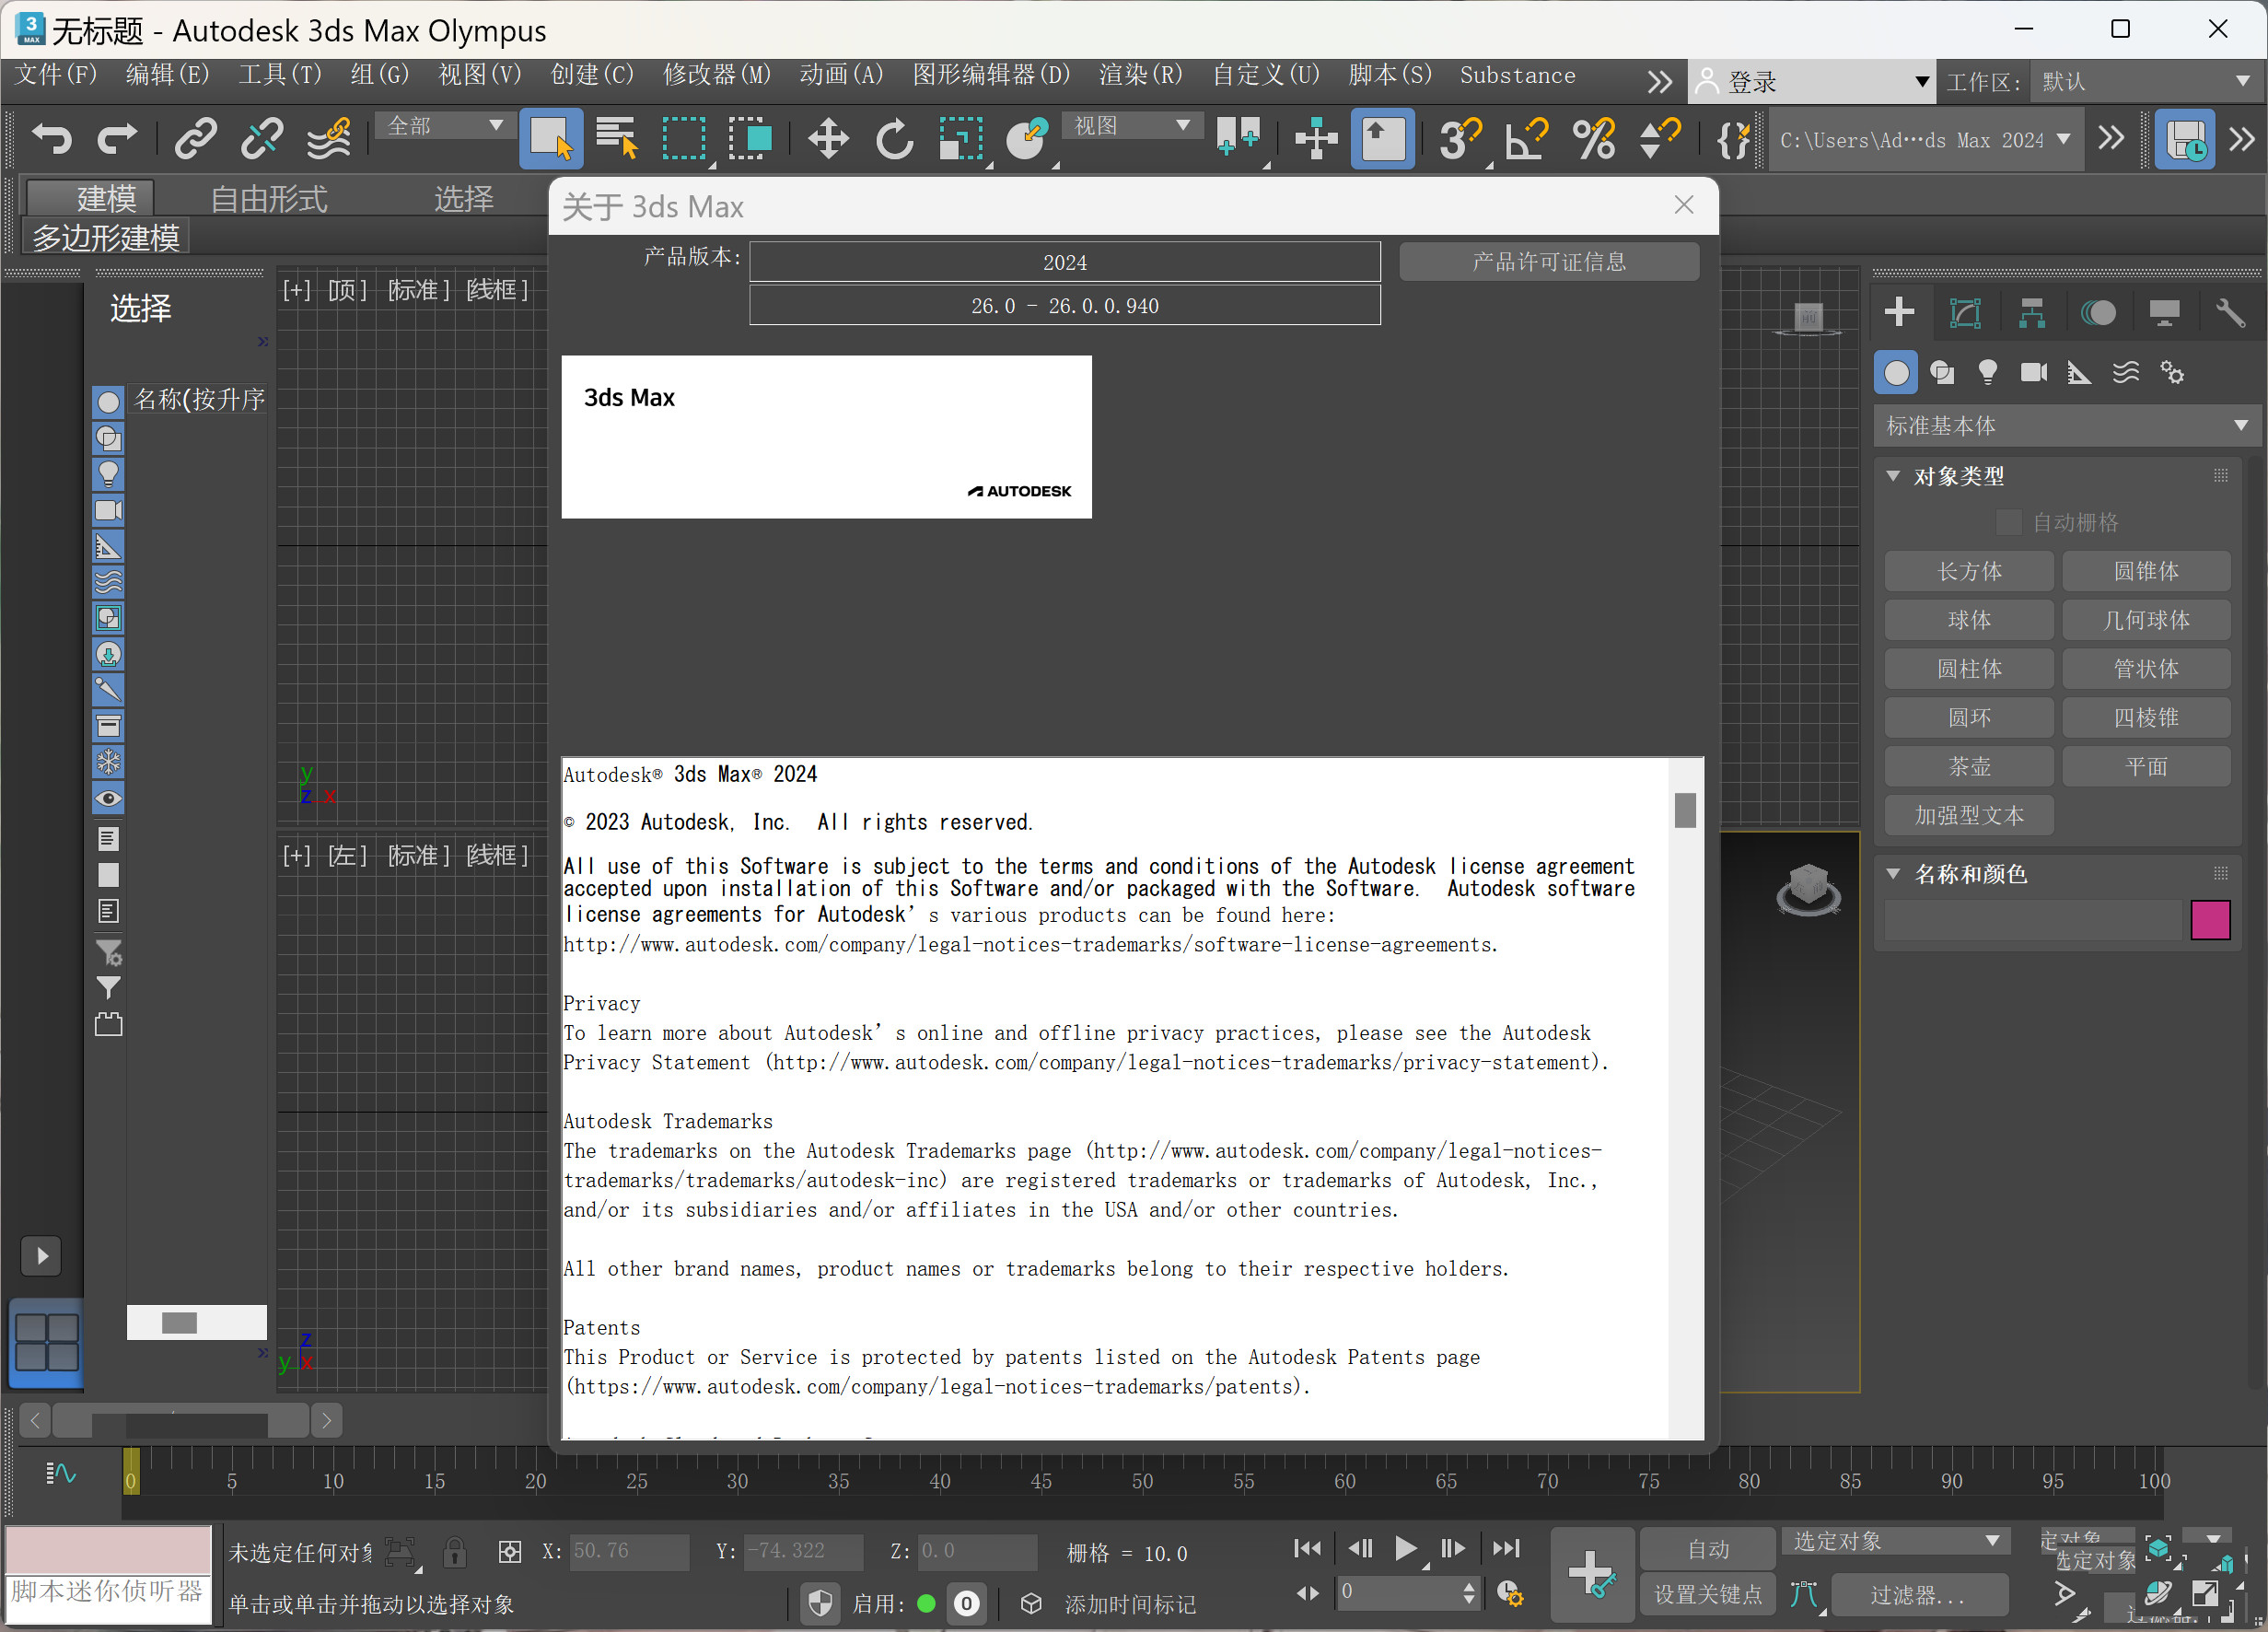2268x1632 pixels.
Task: Create a 长方体 box primitive
Action: tap(1969, 571)
